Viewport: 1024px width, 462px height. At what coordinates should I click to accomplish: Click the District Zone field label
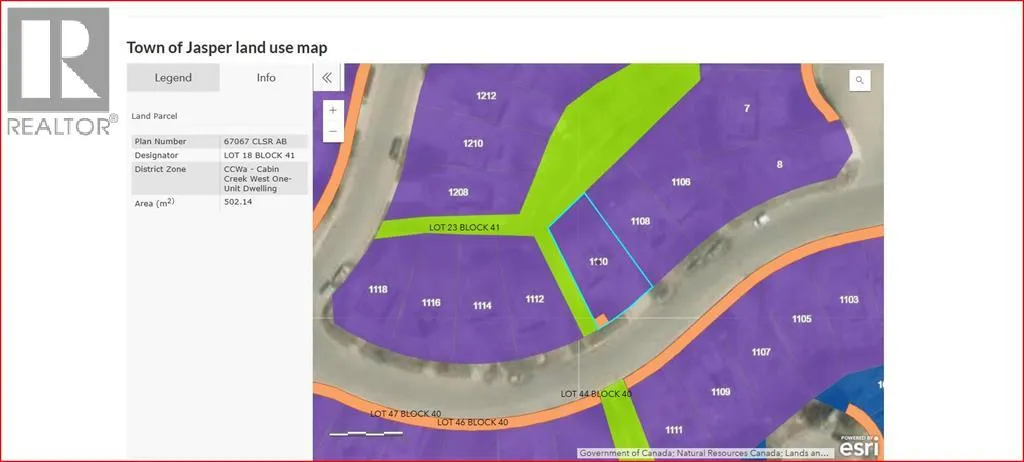(160, 169)
